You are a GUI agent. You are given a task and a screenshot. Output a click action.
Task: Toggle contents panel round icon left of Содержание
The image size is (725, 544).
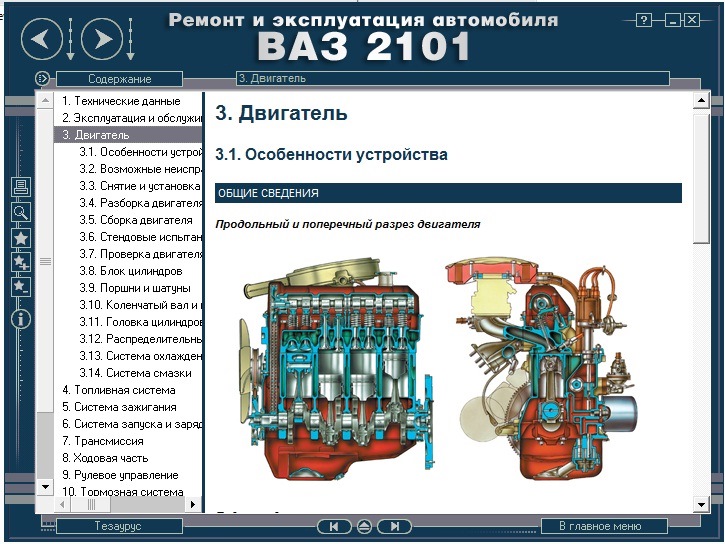(x=42, y=79)
